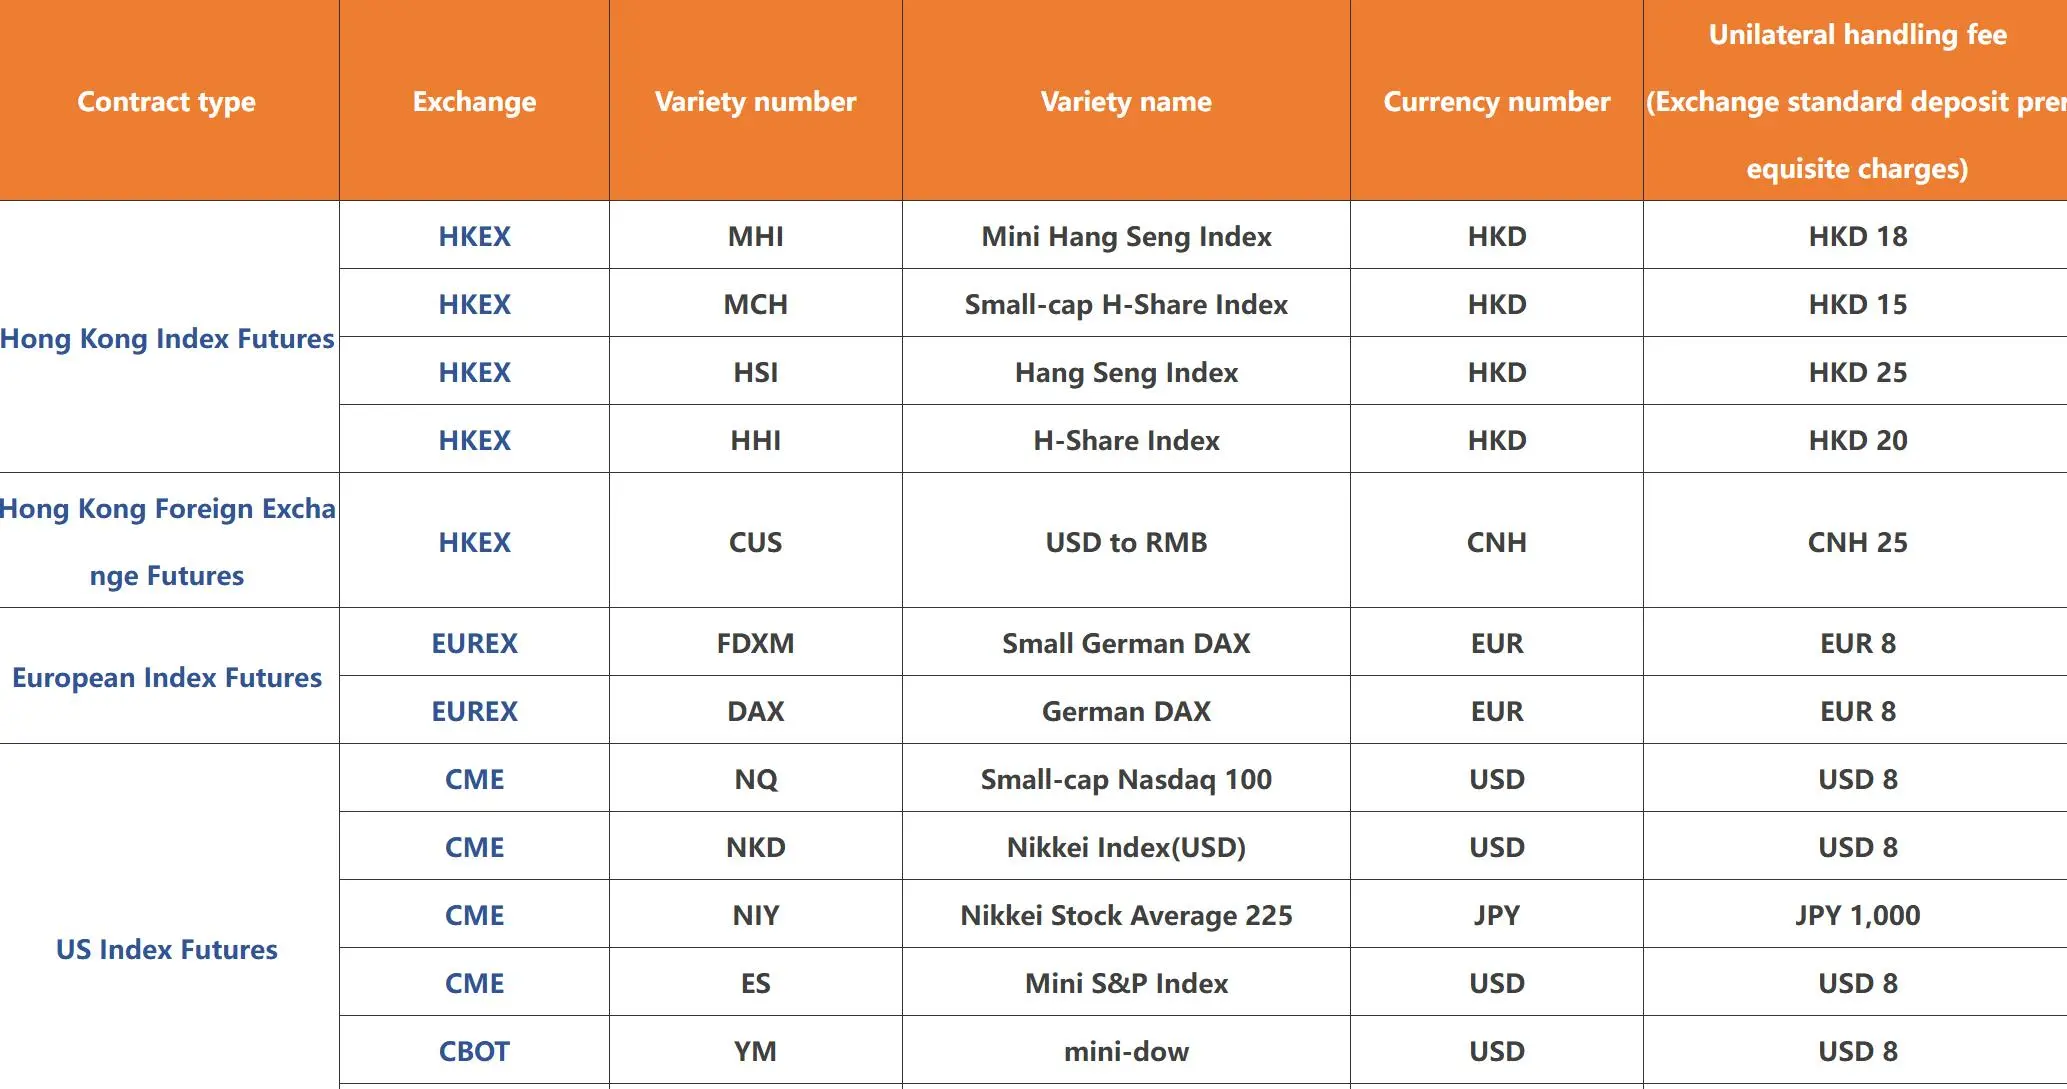
Task: Click the HKD 15 handling fee
Action: pos(1858,305)
